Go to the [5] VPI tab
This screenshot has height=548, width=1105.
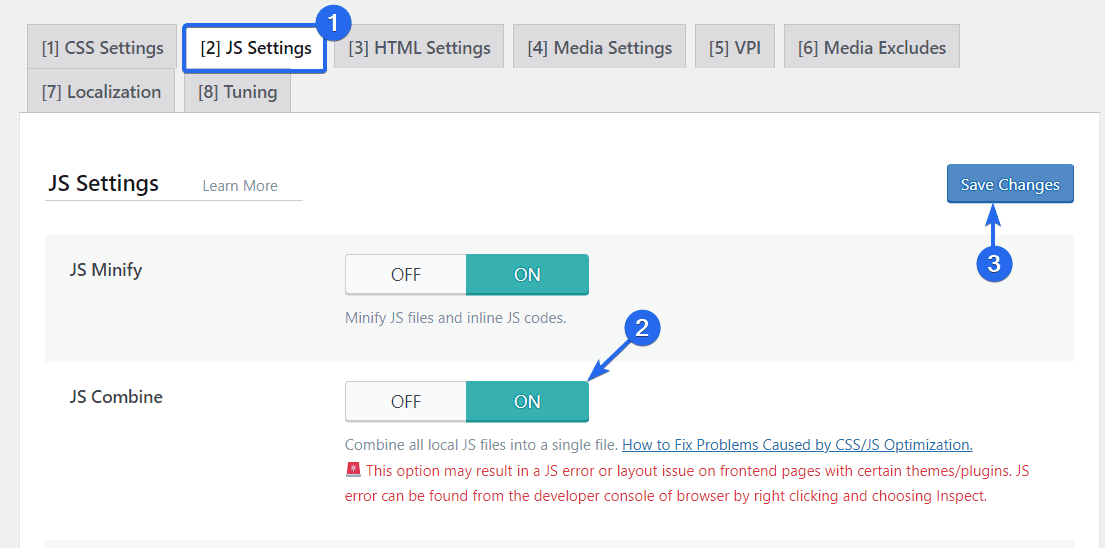coord(735,48)
